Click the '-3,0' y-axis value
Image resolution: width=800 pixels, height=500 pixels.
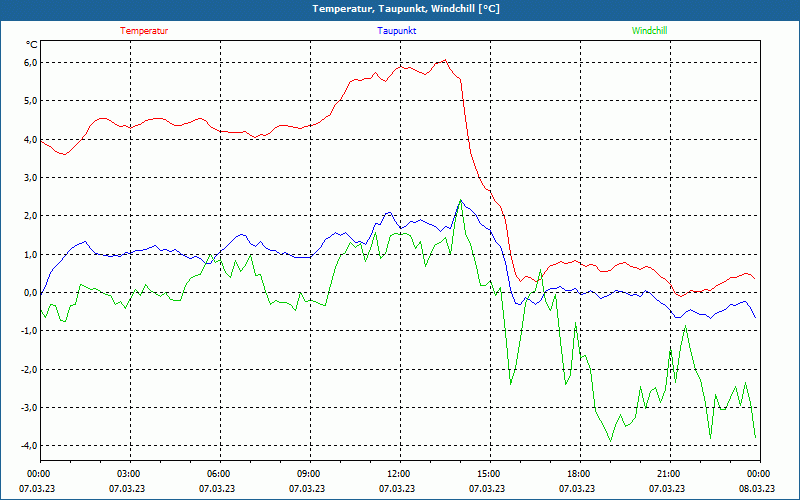pyautogui.click(x=29, y=407)
